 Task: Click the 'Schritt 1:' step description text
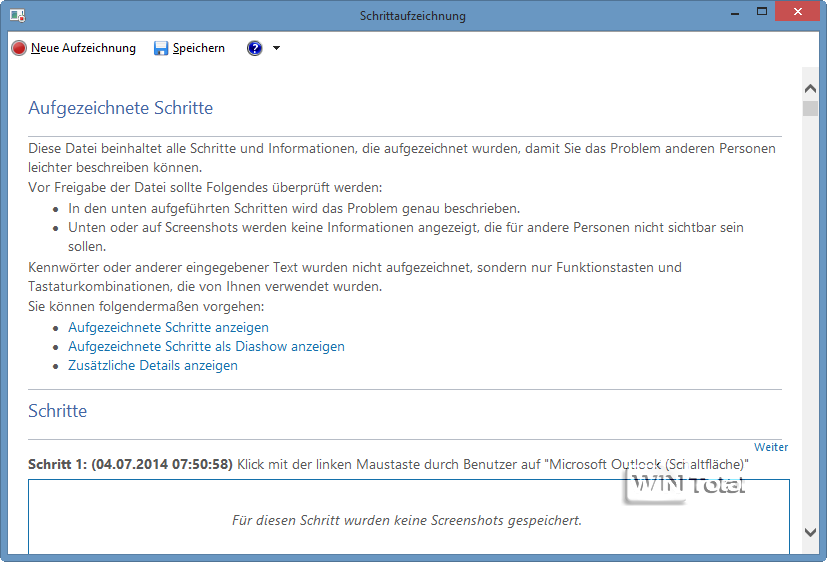388,464
